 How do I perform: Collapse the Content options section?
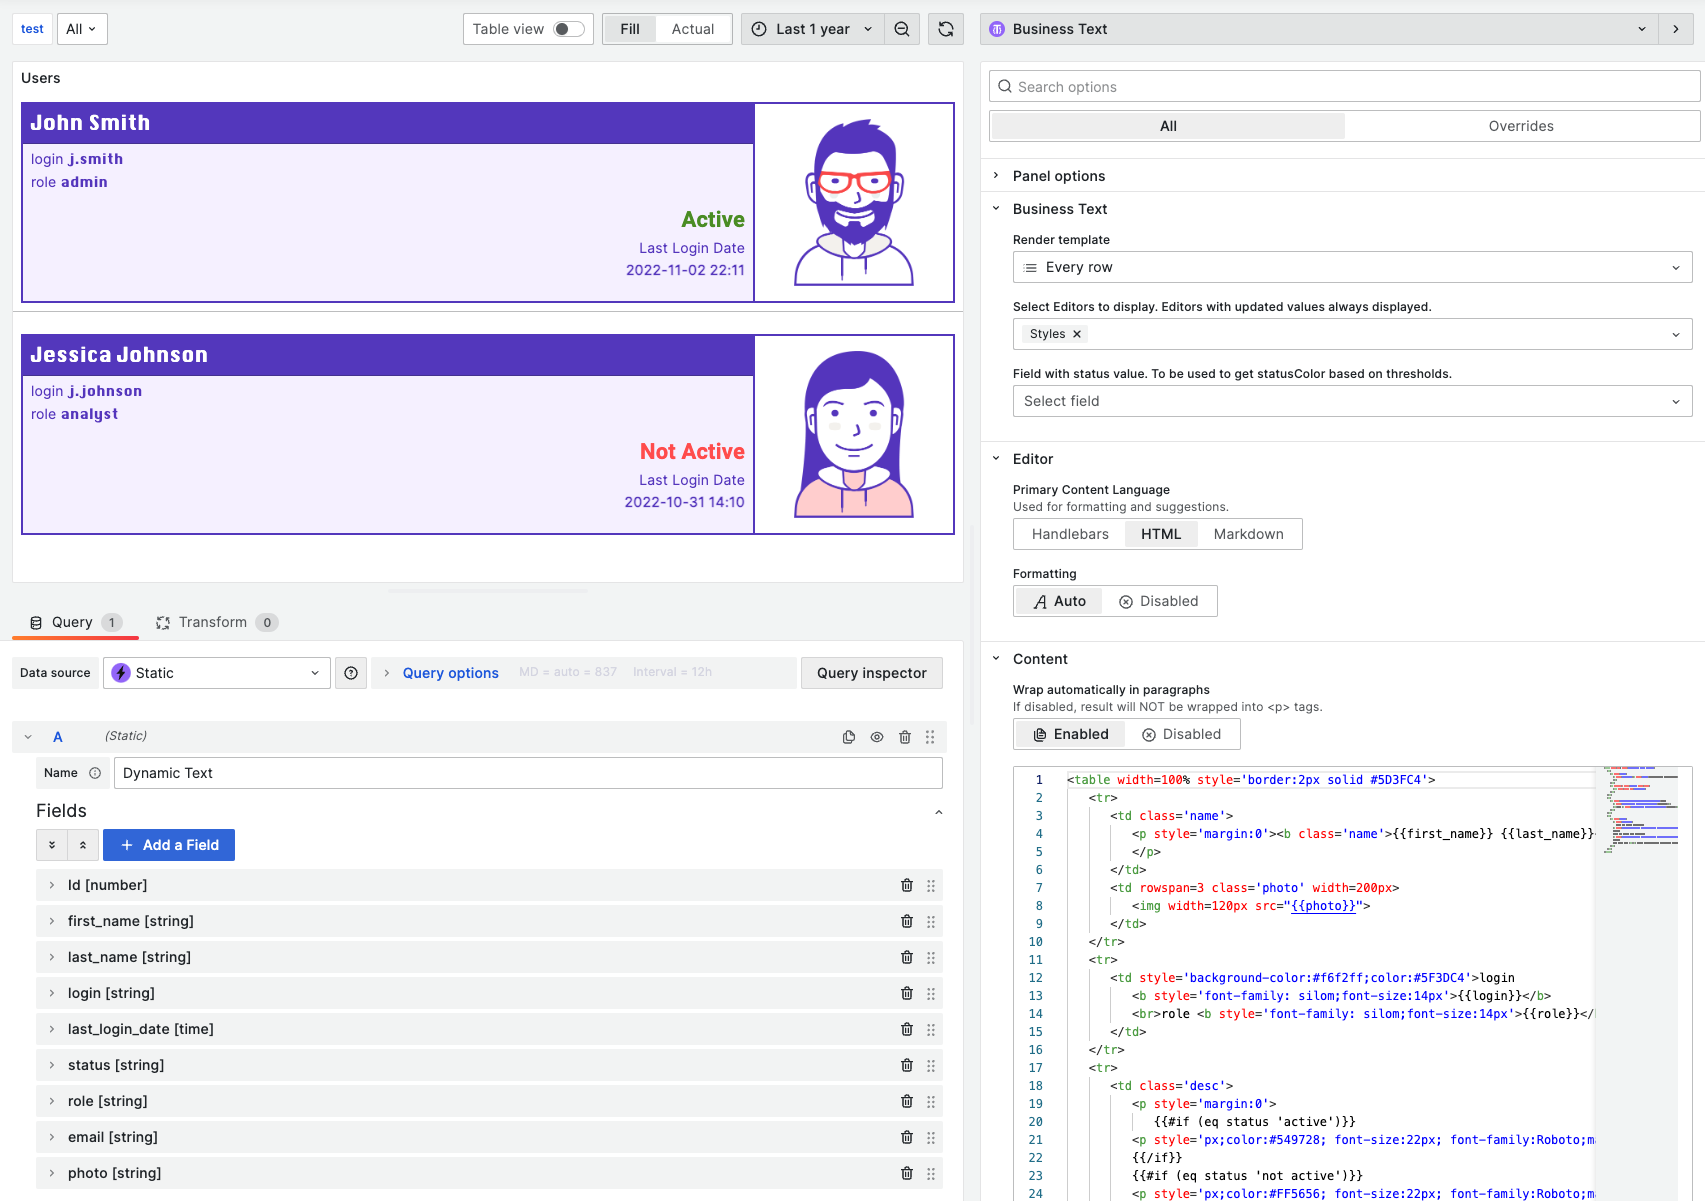point(1040,659)
